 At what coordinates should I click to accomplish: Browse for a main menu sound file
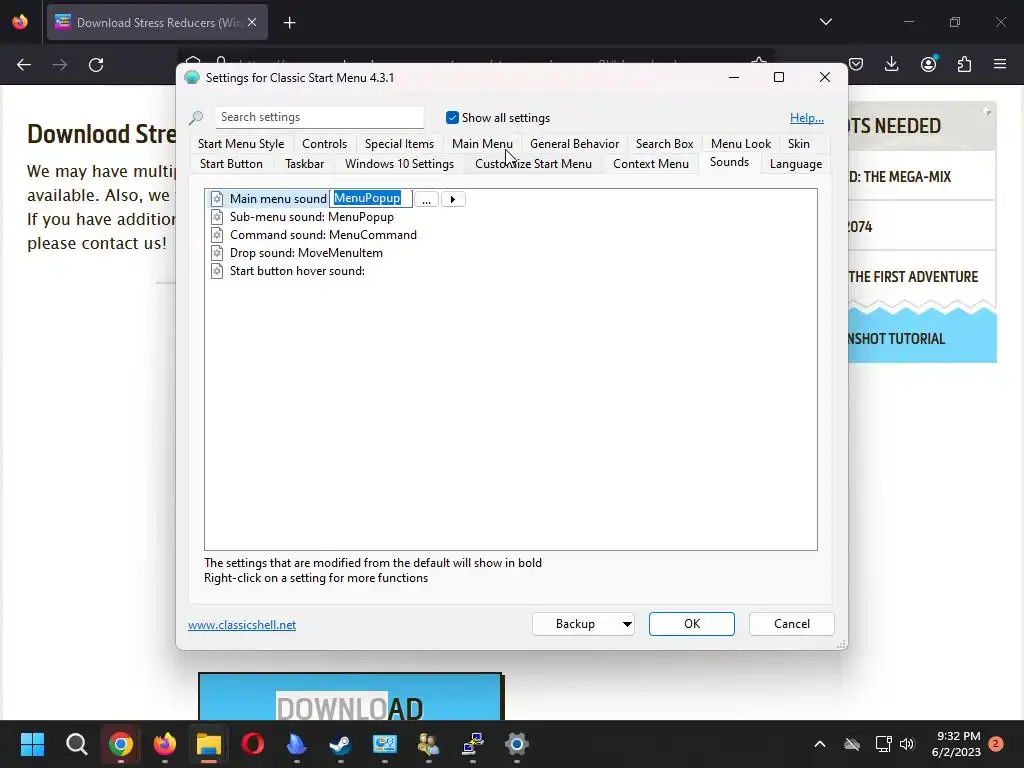(x=426, y=199)
